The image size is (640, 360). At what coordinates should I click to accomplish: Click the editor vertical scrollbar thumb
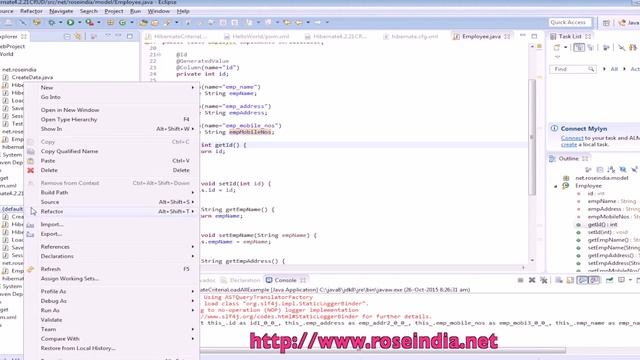click(x=532, y=137)
